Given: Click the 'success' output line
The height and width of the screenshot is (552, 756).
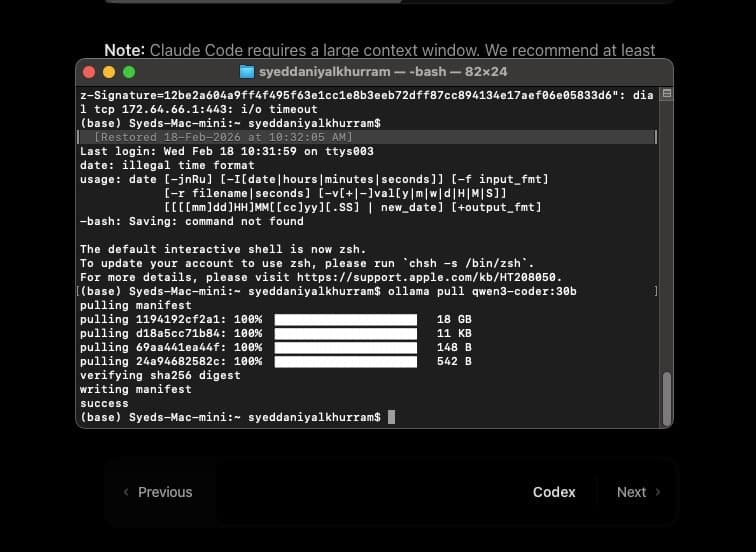Looking at the screenshot, I should click(104, 403).
